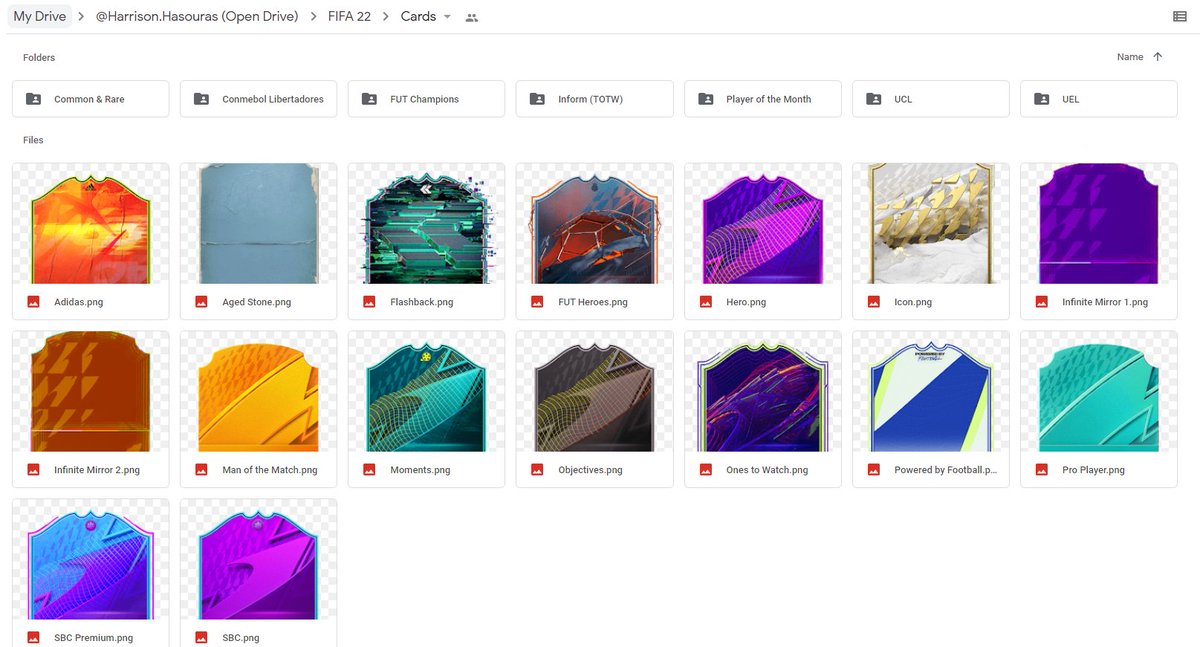The width and height of the screenshot is (1200, 647).
Task: Click the image icon beside Moments.png
Action: point(369,469)
